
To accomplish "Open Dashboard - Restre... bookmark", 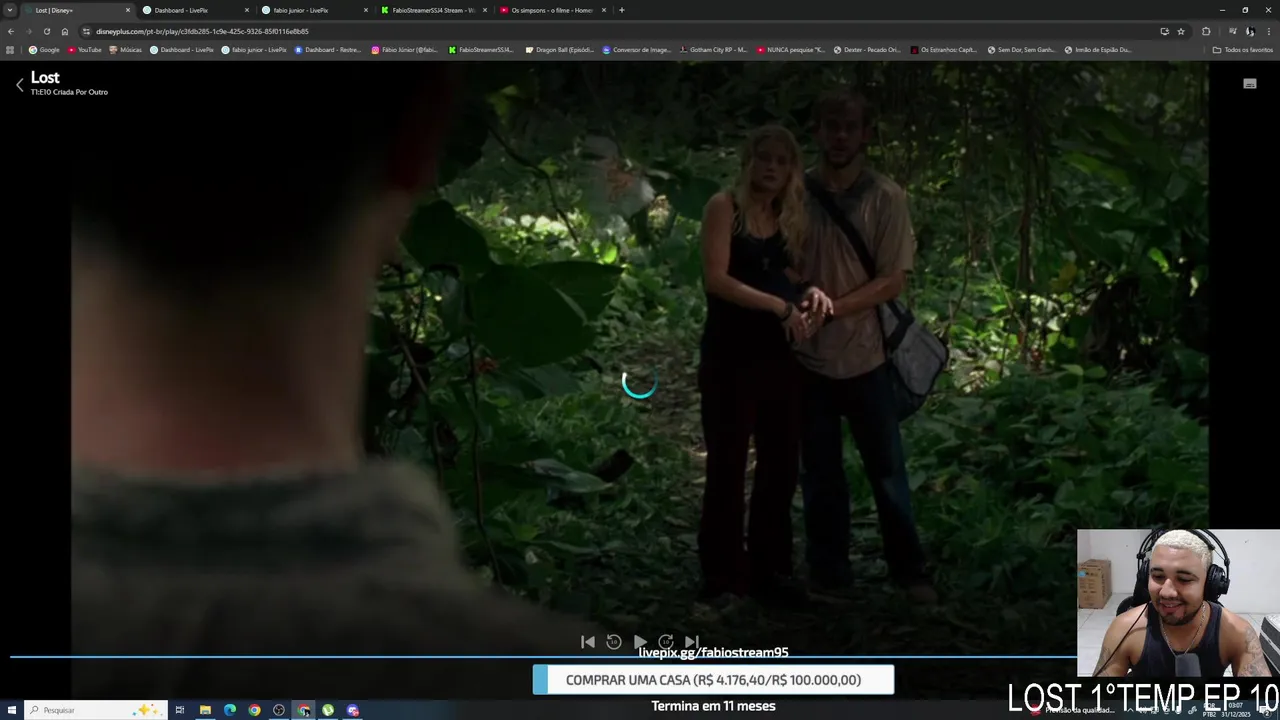I will point(328,49).
